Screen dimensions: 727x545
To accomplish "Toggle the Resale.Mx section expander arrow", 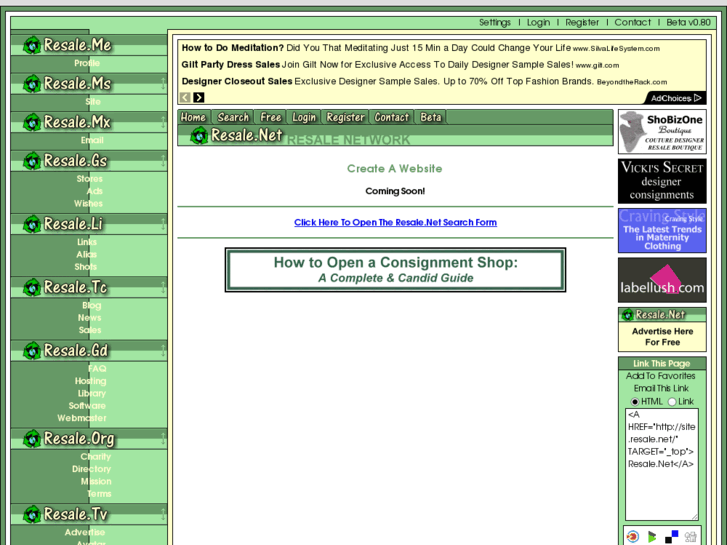I will coord(163,122).
